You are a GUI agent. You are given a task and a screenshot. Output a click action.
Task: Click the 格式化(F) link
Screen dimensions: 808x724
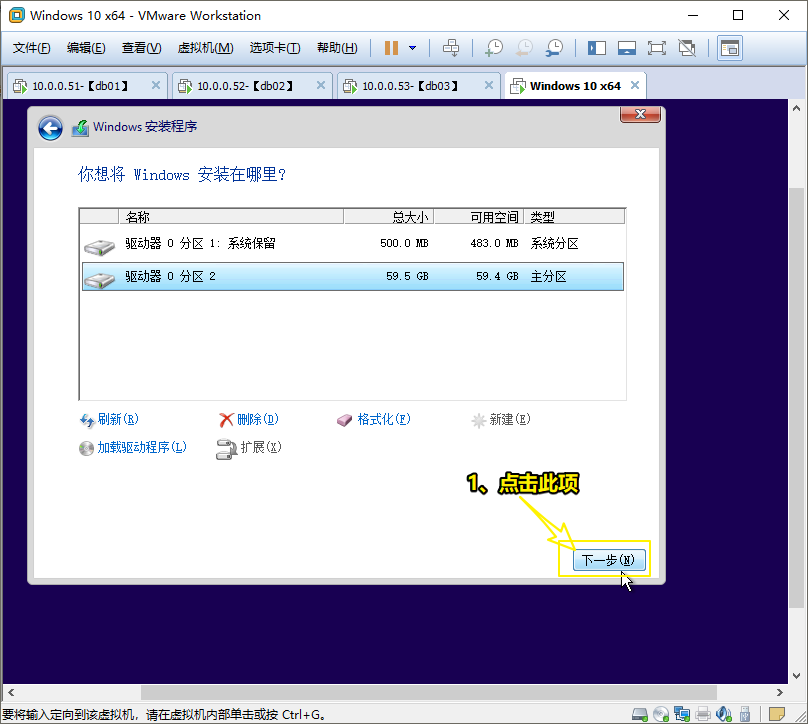click(x=384, y=419)
